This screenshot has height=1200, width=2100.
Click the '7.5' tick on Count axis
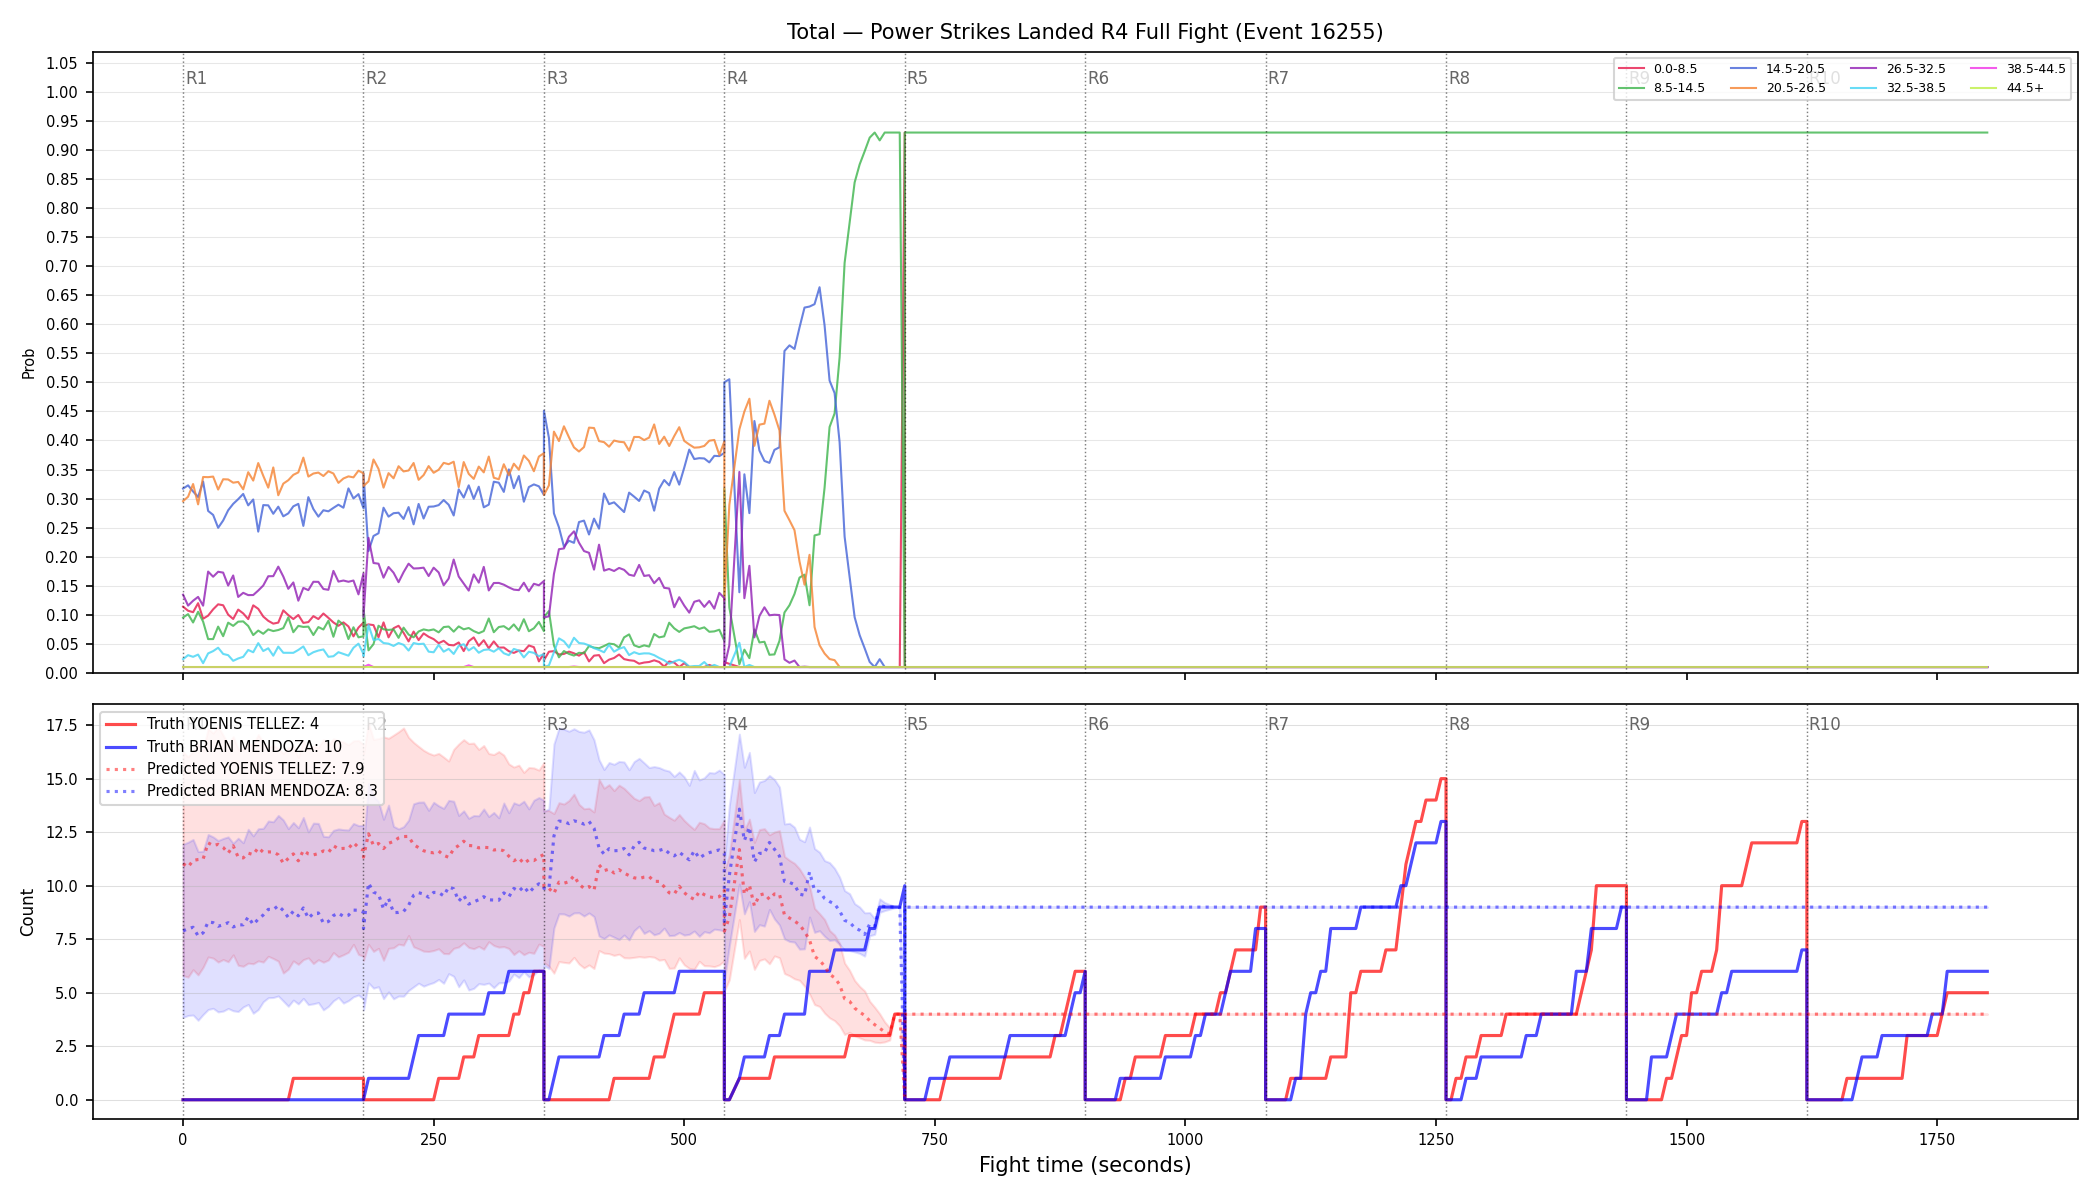pyautogui.click(x=66, y=939)
